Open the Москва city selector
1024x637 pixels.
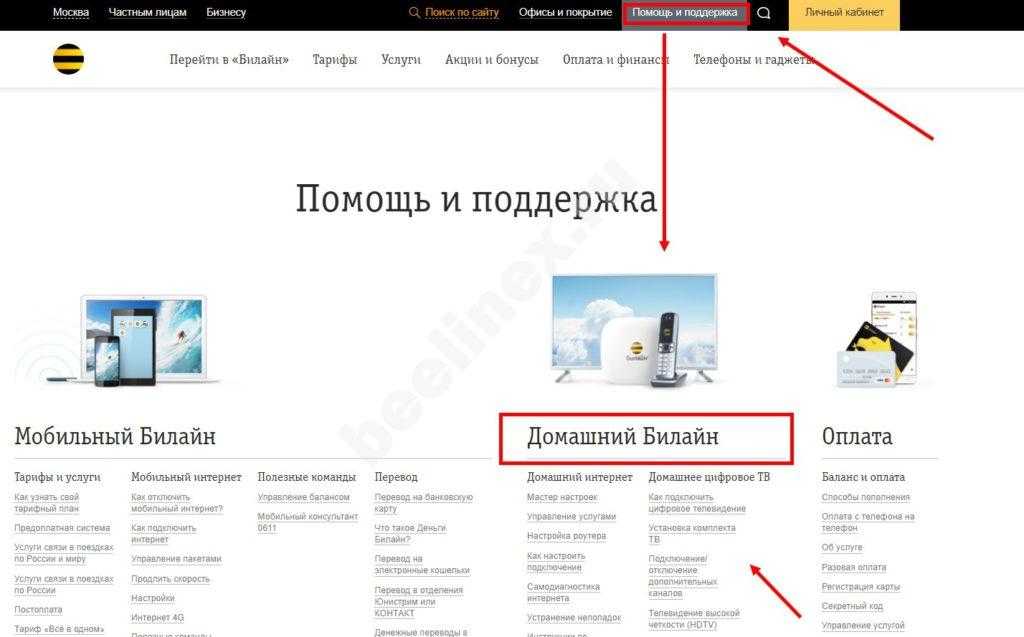70,13
